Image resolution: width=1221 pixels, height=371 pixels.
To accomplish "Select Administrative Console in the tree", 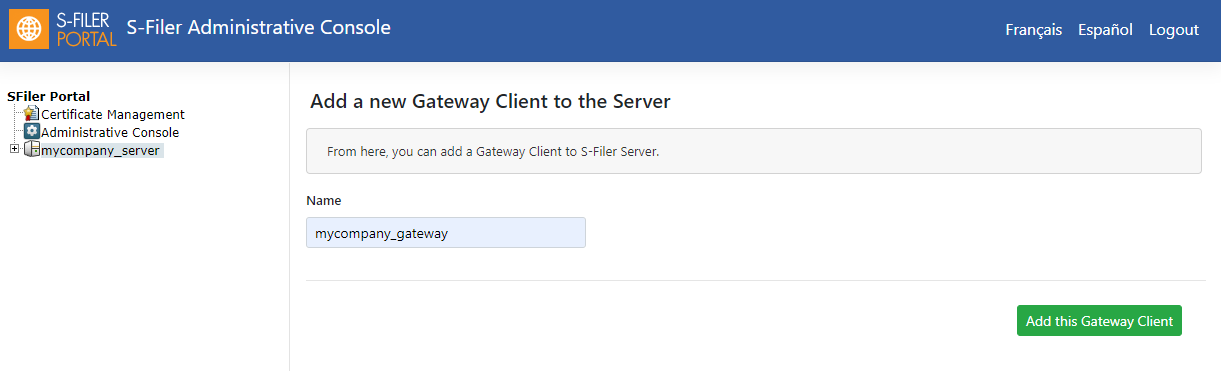I will pos(110,132).
